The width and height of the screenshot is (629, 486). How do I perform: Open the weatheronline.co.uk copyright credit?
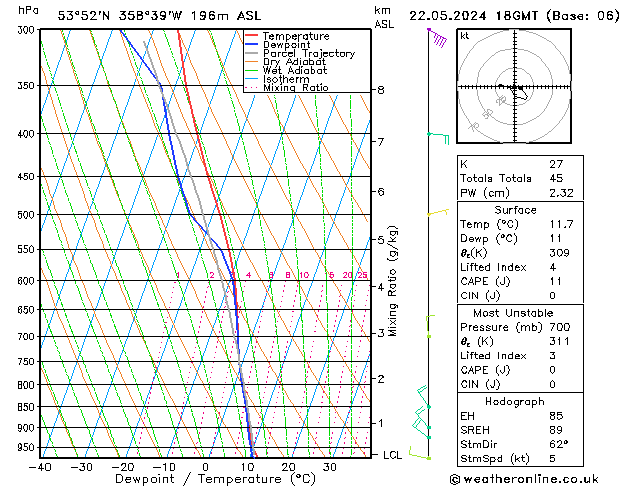[524, 479]
